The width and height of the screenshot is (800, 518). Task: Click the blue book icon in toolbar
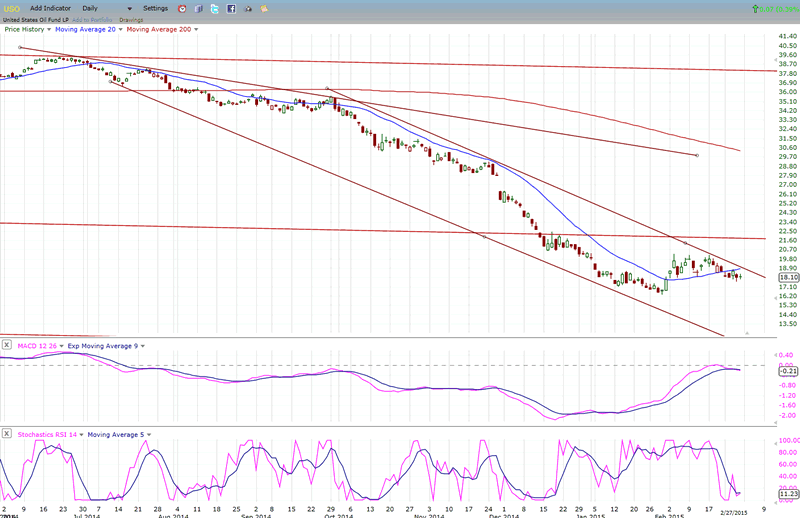tap(198, 8)
